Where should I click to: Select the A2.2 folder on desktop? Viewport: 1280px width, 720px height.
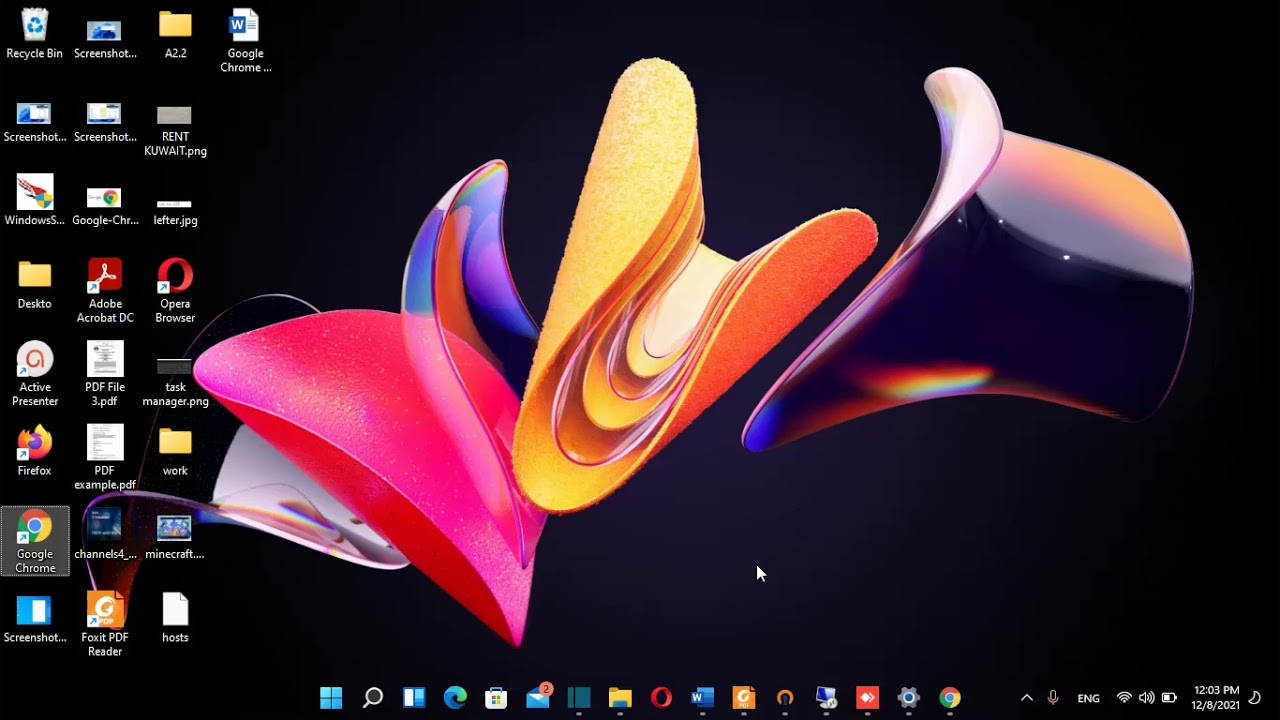(x=175, y=34)
